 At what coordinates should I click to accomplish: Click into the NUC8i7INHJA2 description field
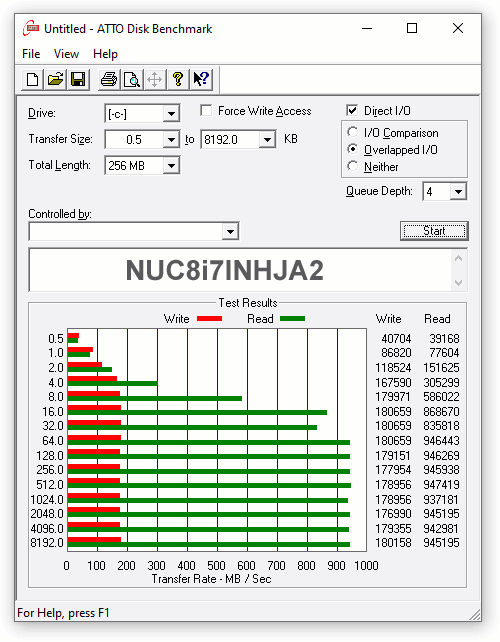[241, 270]
